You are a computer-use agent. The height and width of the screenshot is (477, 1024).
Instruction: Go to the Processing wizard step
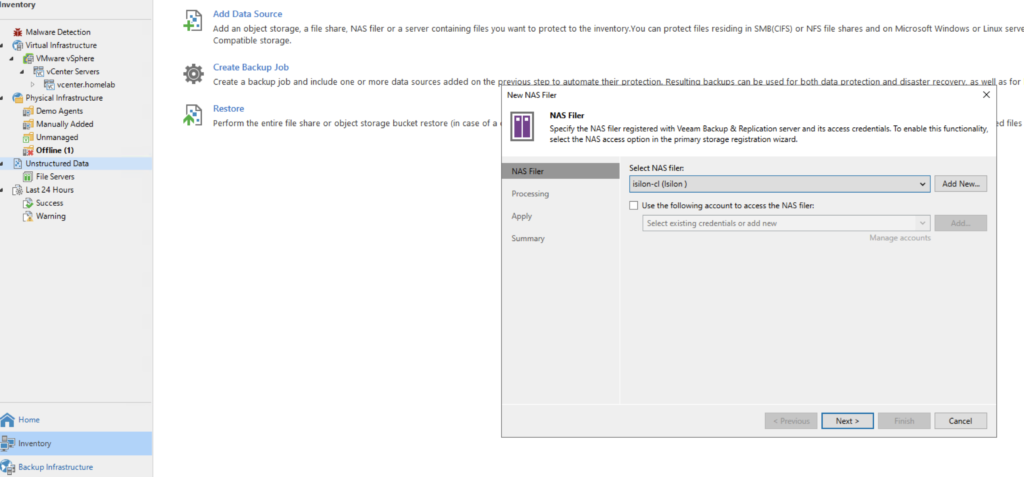coord(530,194)
